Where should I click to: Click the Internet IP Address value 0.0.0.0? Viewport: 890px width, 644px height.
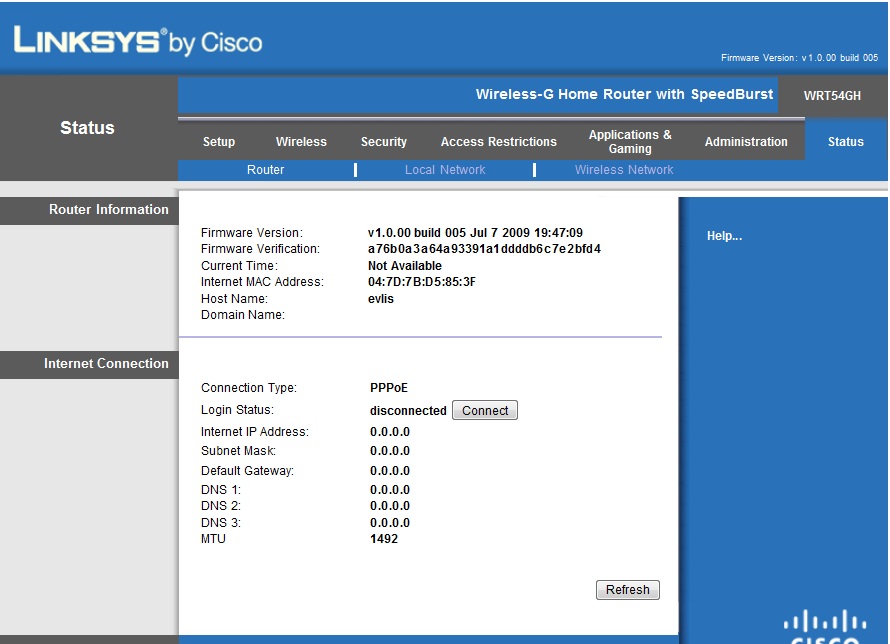pyautogui.click(x=390, y=432)
